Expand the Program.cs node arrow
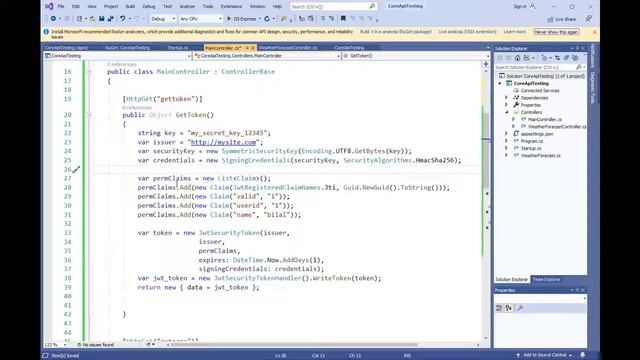 (x=507, y=141)
